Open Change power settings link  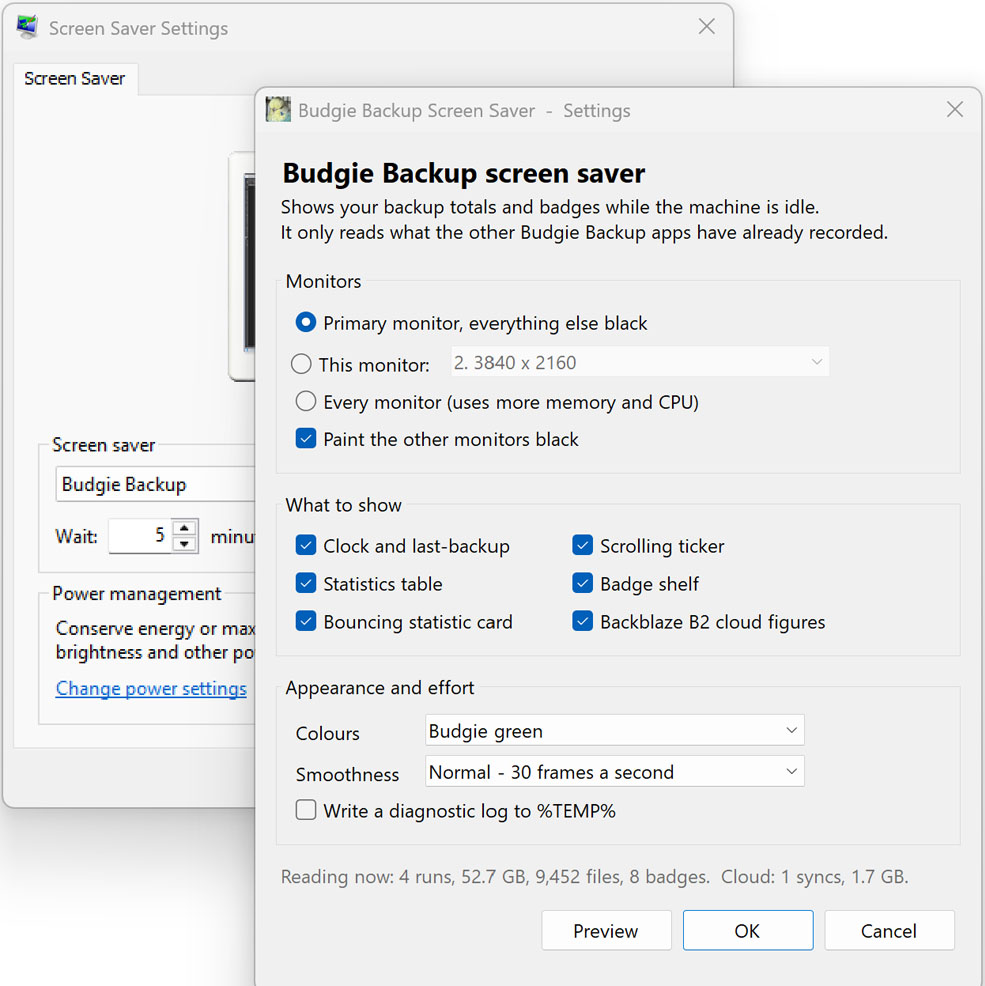point(151,689)
